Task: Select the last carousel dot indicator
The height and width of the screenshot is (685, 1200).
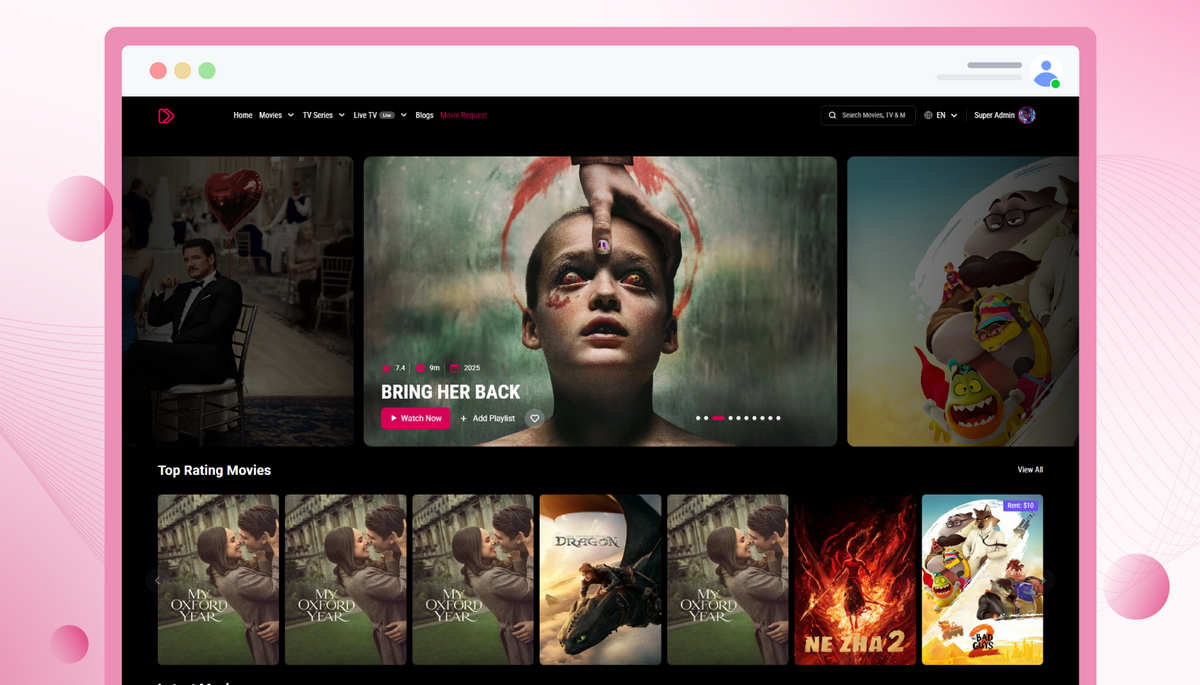Action: (778, 418)
